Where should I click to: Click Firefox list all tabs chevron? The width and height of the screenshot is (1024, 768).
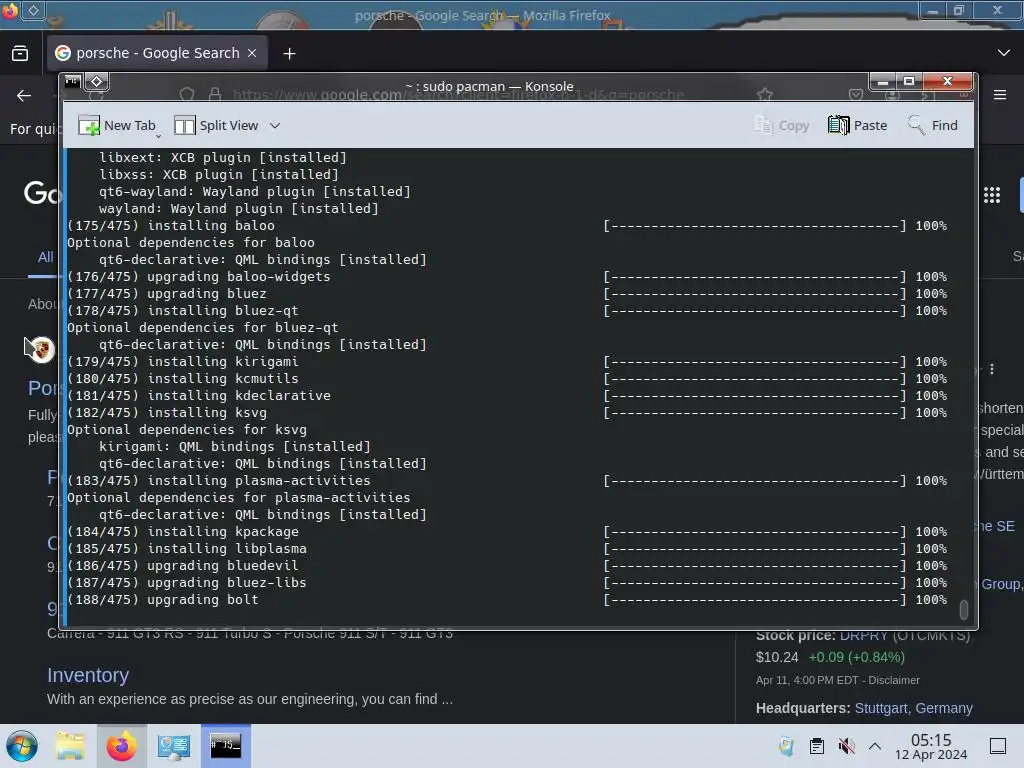[x=1004, y=53]
